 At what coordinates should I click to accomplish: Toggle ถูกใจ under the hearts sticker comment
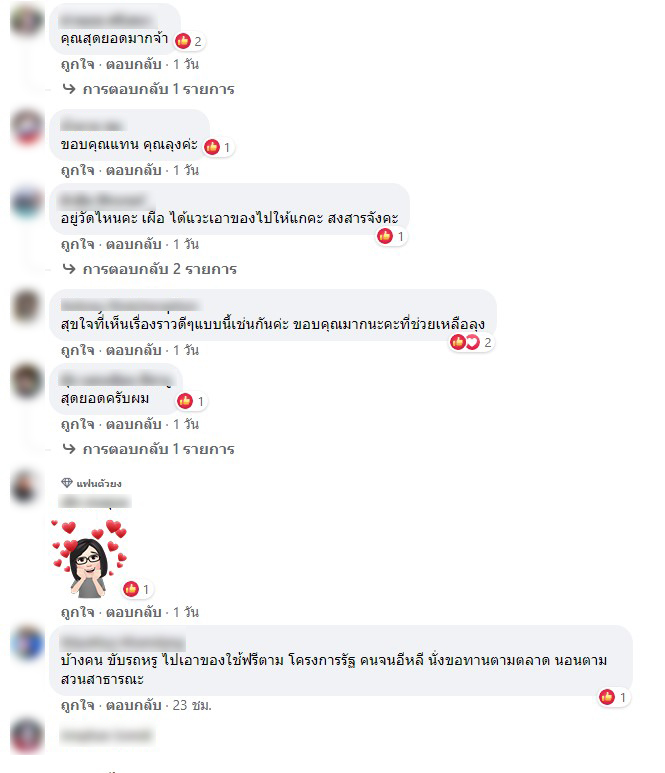click(77, 612)
